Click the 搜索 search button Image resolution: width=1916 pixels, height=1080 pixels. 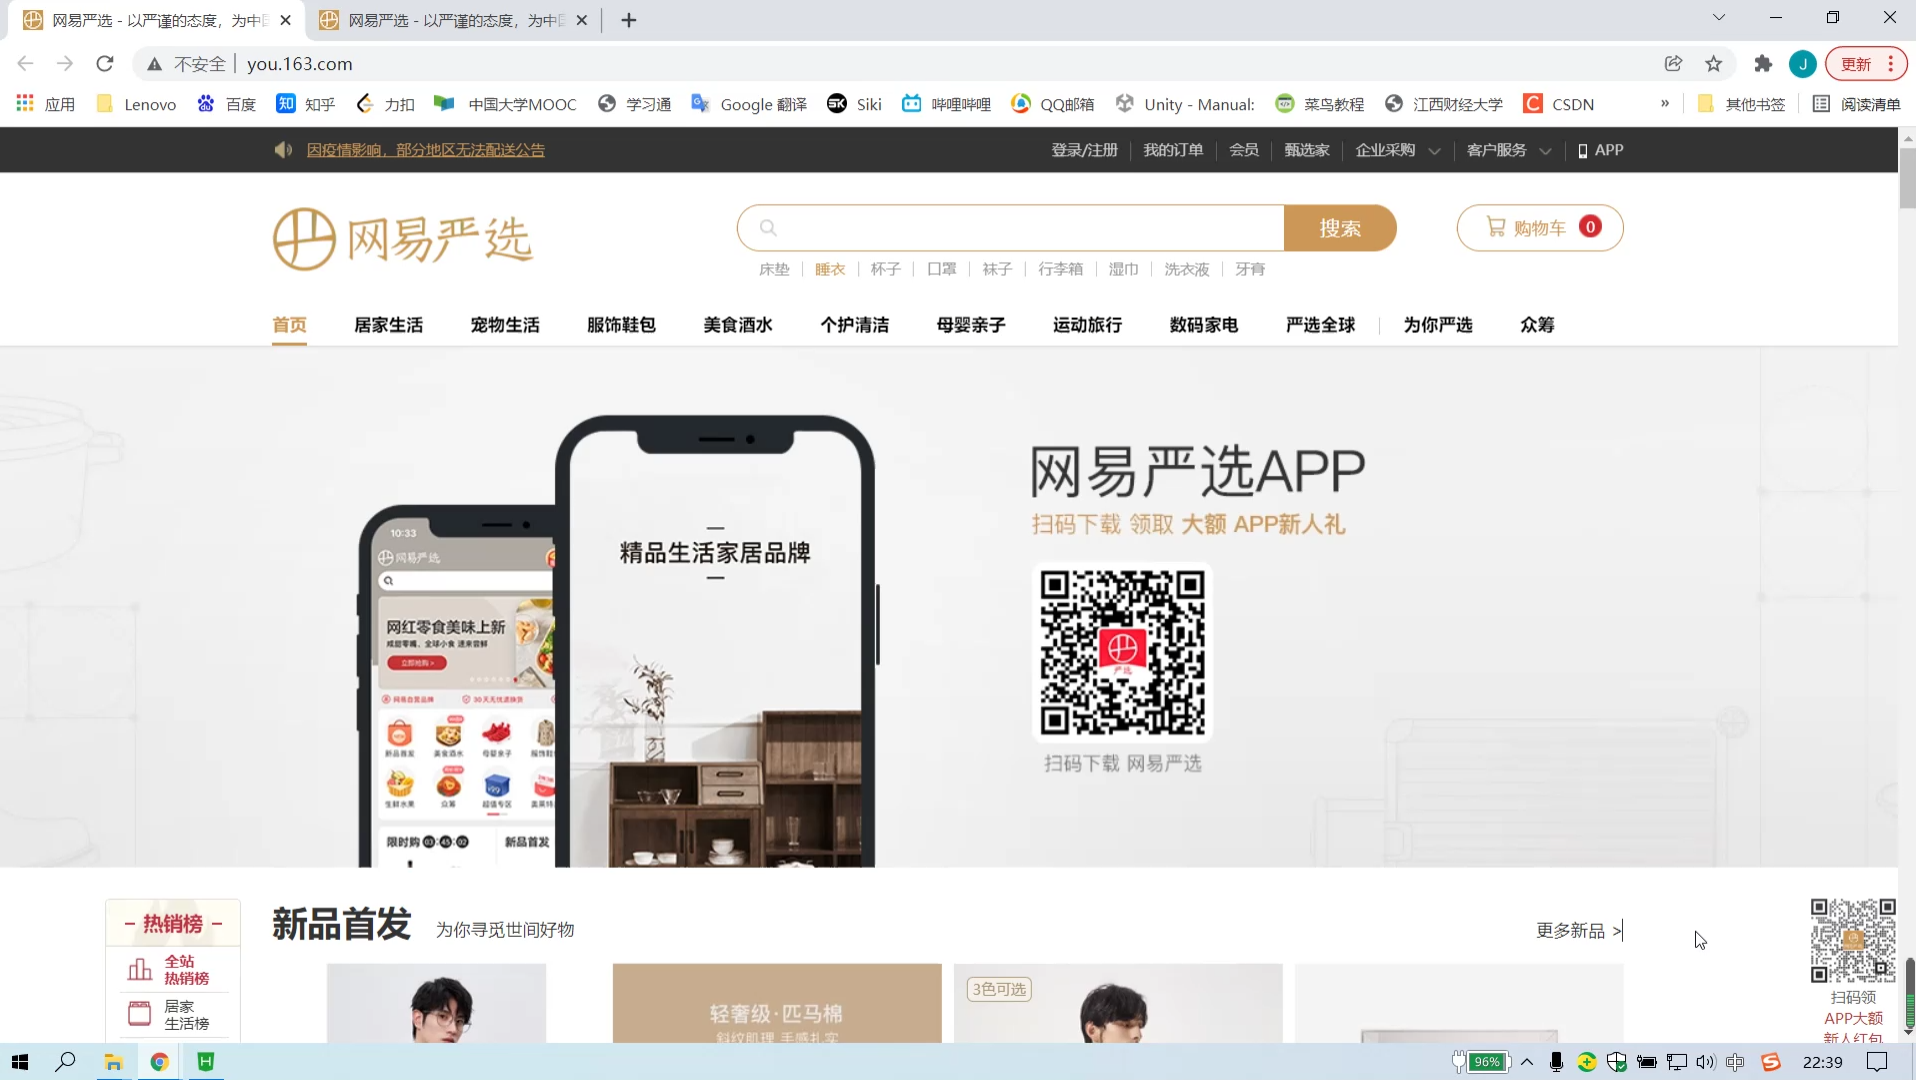(x=1340, y=228)
